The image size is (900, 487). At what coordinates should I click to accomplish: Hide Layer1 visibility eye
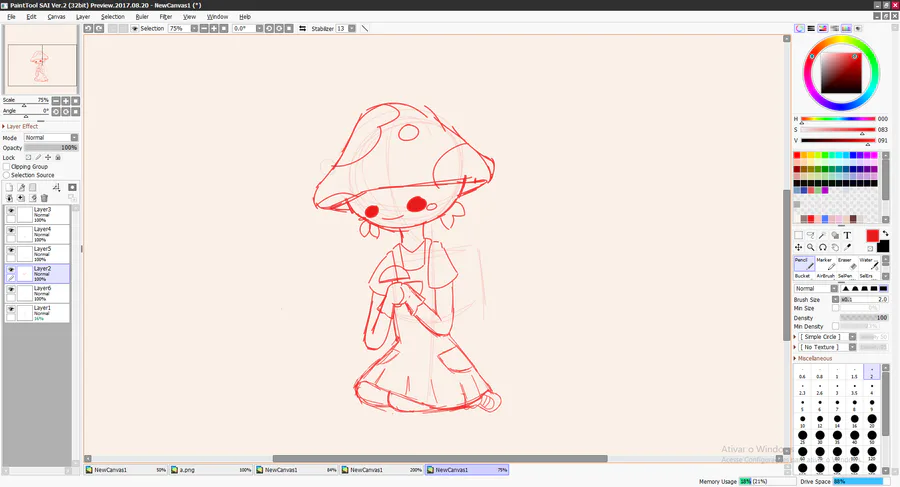pyautogui.click(x=11, y=309)
